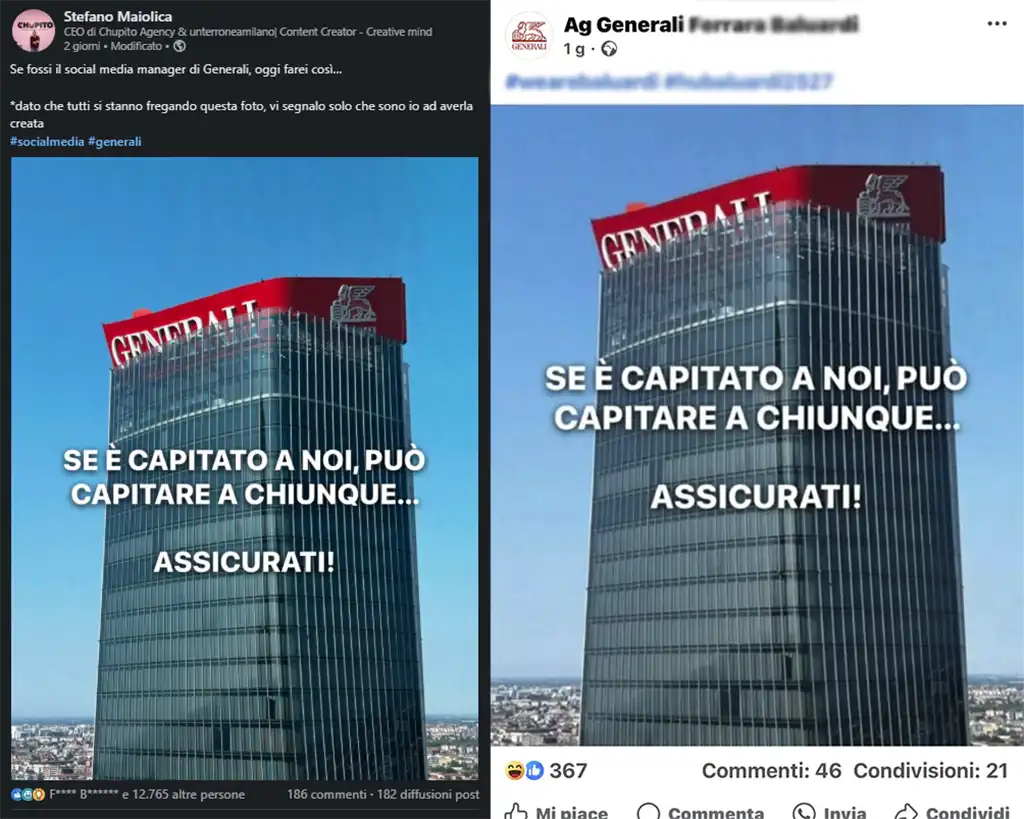Open Commenti: 46 on the Facebook post
Screen dimensions: 1024x819
(771, 771)
